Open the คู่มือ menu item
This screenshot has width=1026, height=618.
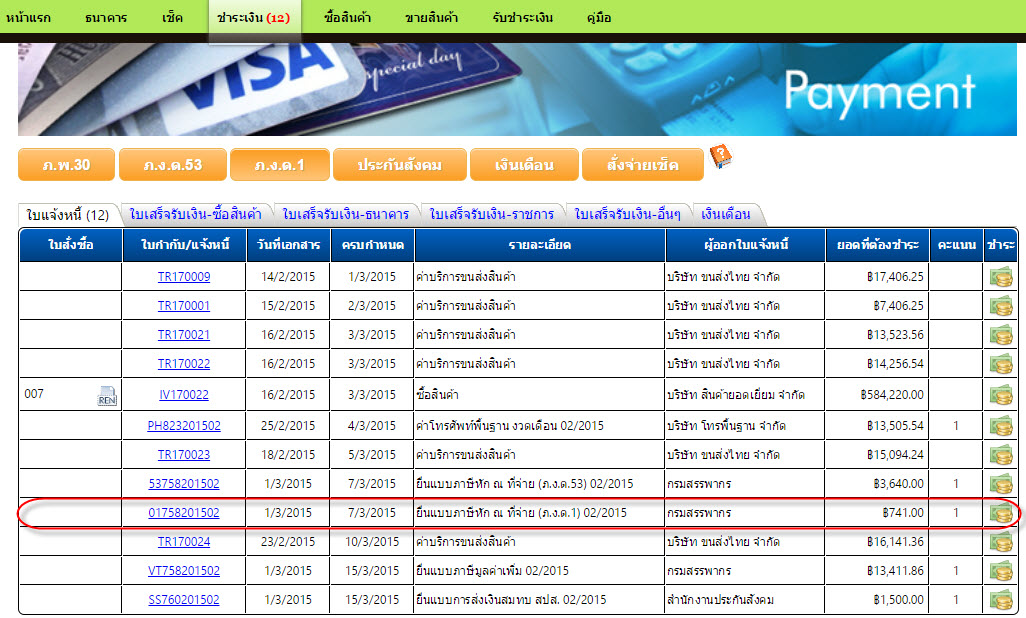[x=600, y=18]
